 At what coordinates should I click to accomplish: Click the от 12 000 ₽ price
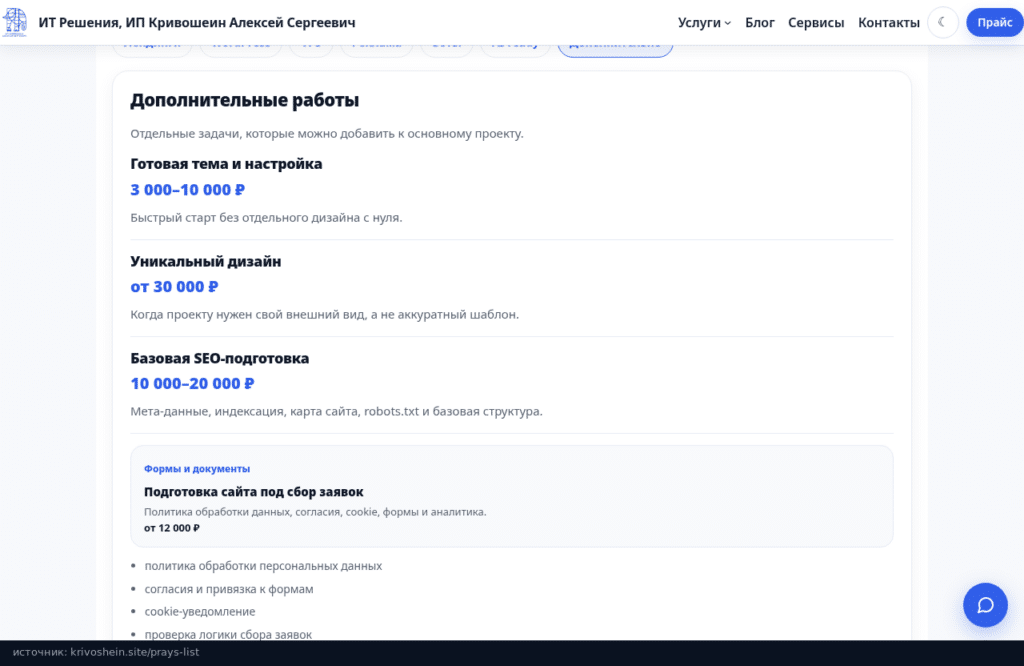point(172,528)
